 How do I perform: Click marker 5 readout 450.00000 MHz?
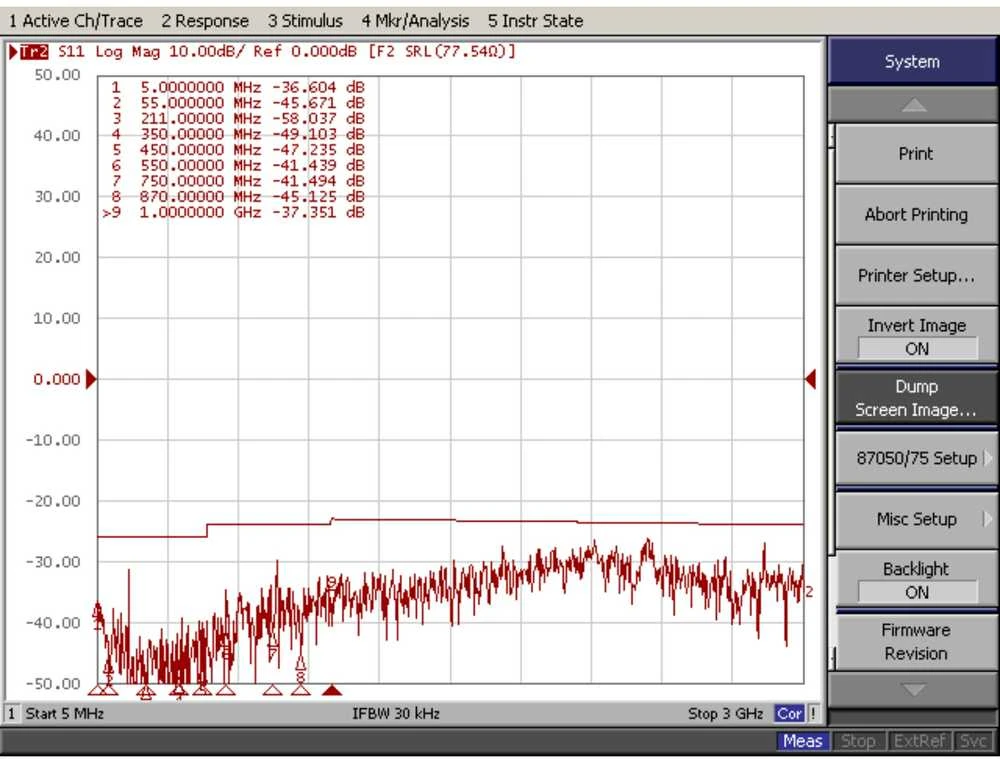[x=237, y=150]
